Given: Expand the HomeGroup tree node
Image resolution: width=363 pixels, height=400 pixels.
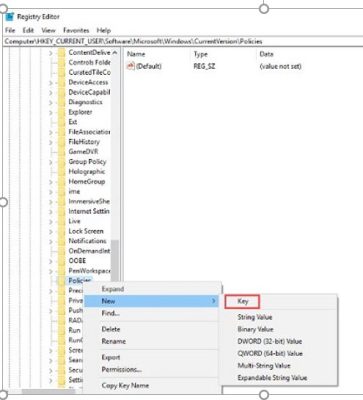Looking at the screenshot, I should pos(51,182).
